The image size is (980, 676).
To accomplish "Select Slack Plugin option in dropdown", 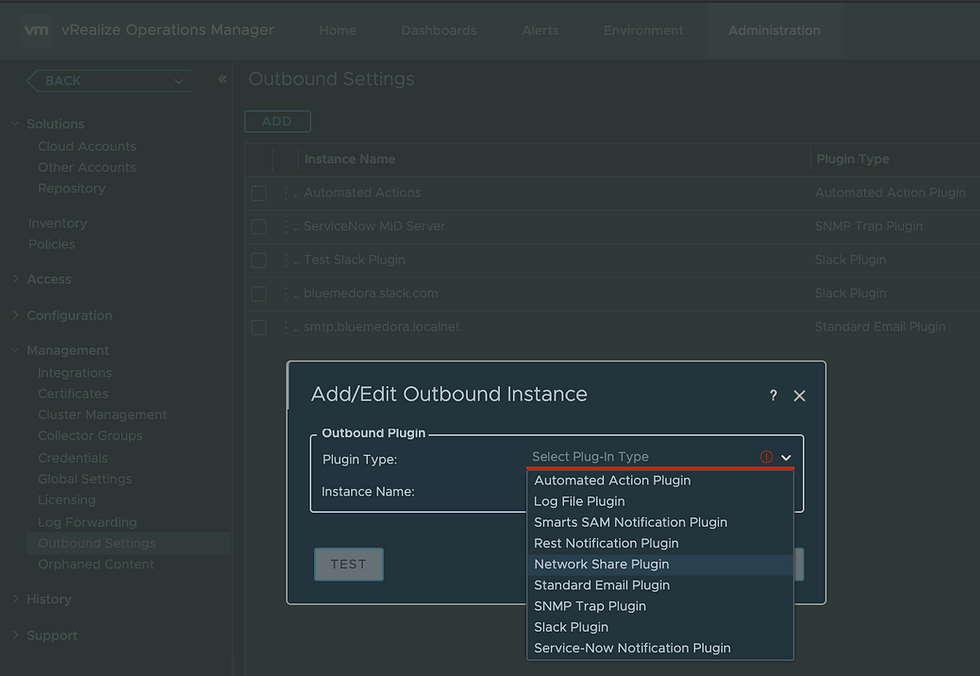I will (661, 627).
